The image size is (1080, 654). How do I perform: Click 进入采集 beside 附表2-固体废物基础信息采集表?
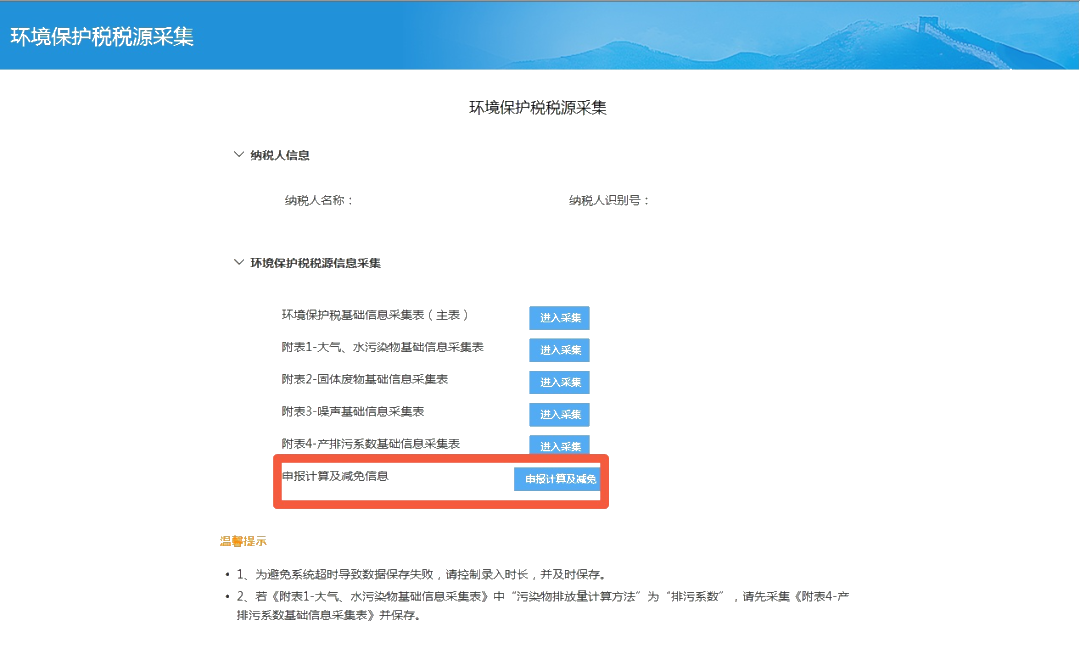point(558,382)
